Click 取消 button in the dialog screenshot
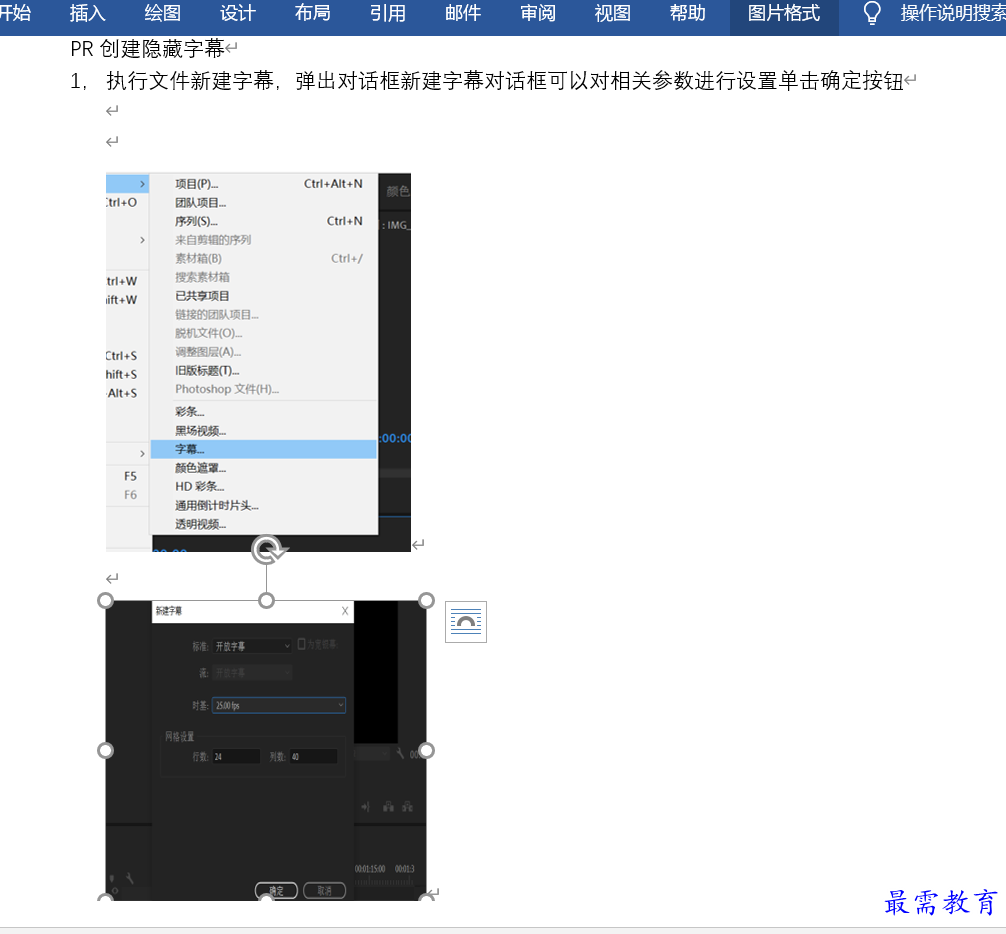 click(325, 890)
